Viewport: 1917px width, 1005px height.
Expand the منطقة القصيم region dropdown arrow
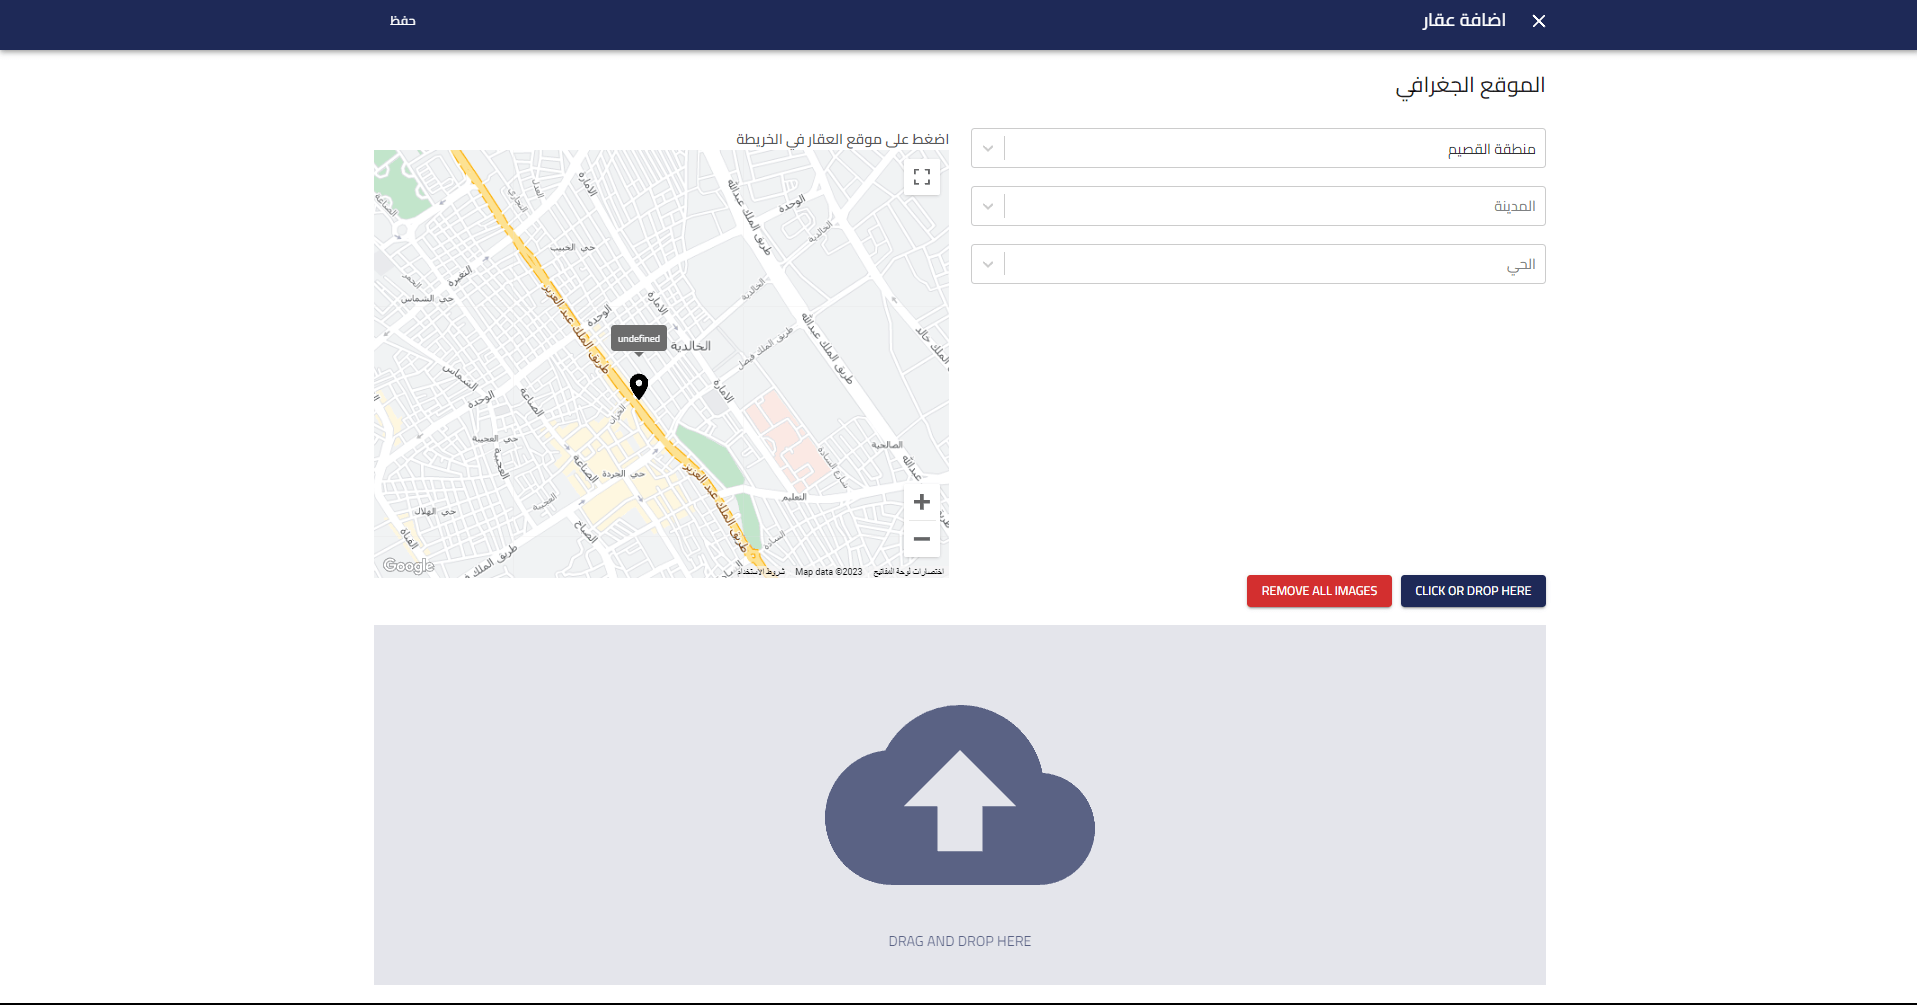[x=988, y=149]
